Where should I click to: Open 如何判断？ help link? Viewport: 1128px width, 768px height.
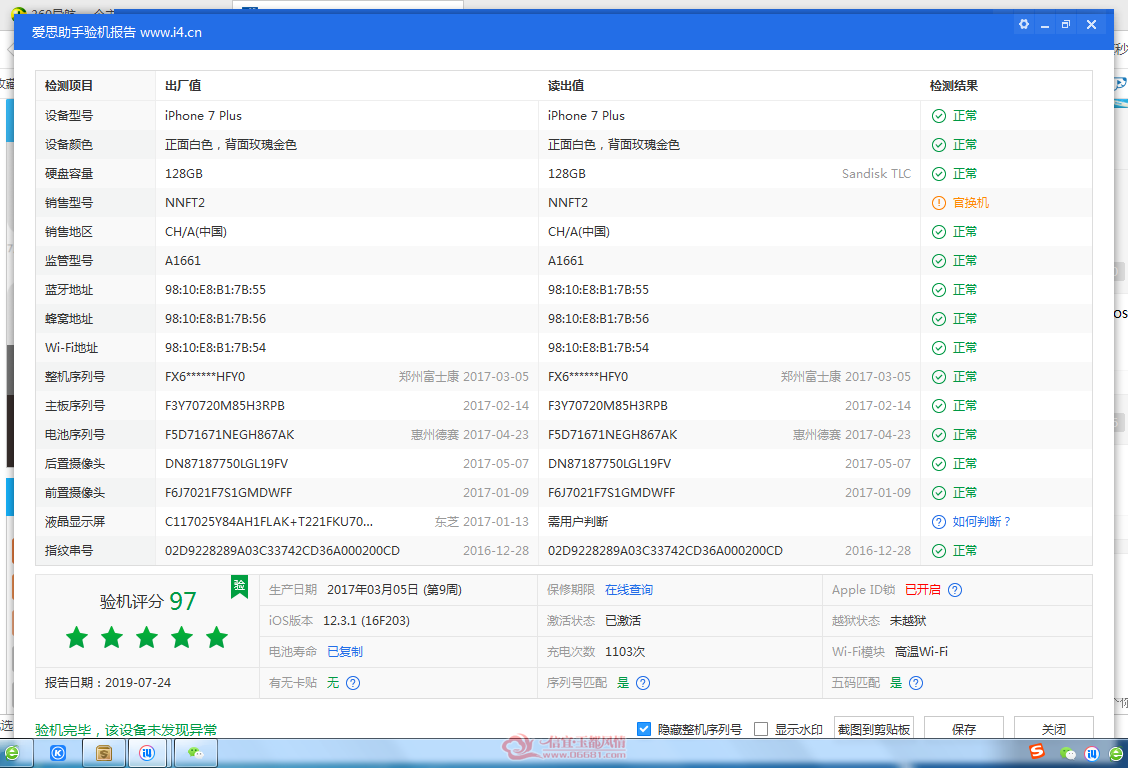982,521
